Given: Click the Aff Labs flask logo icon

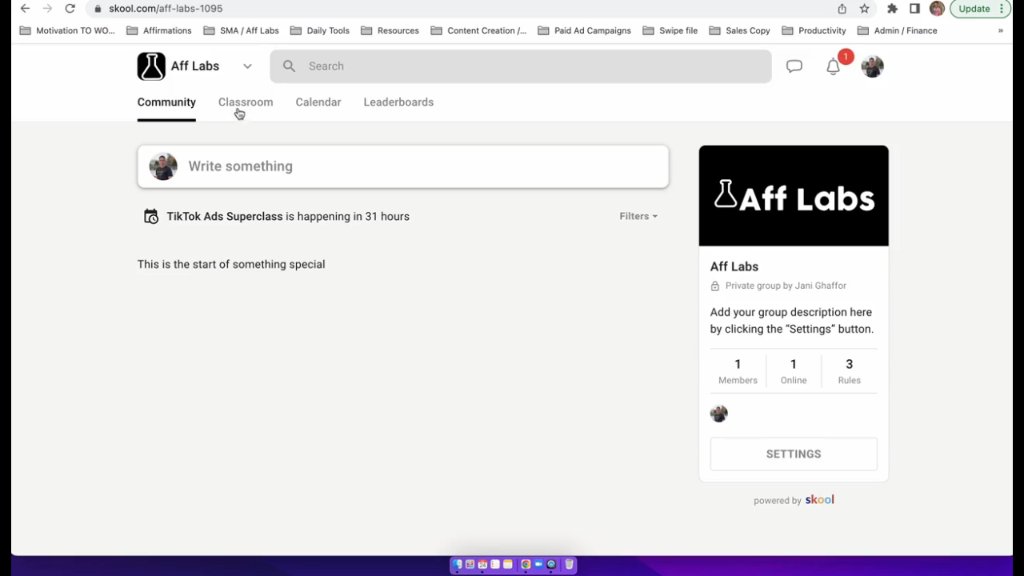Looking at the screenshot, I should 151,66.
